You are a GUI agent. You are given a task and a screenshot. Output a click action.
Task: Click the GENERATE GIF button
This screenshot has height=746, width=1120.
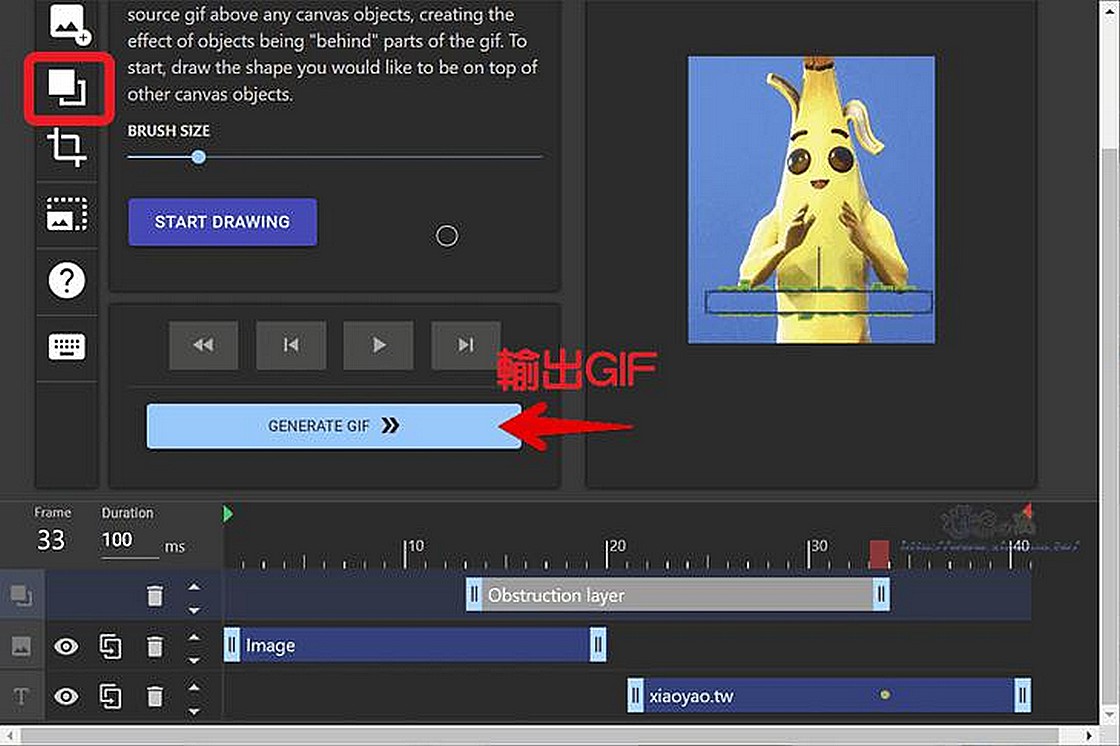[334, 426]
